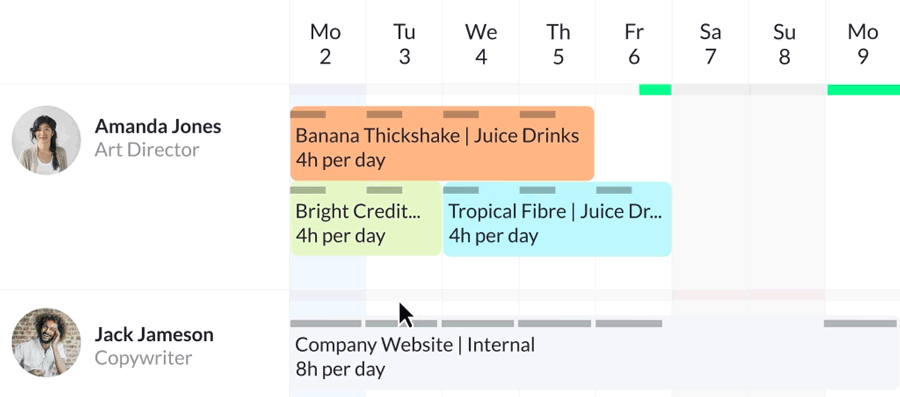Click the green availability bar on Friday 6
The image size is (900, 397).
coord(655,89)
